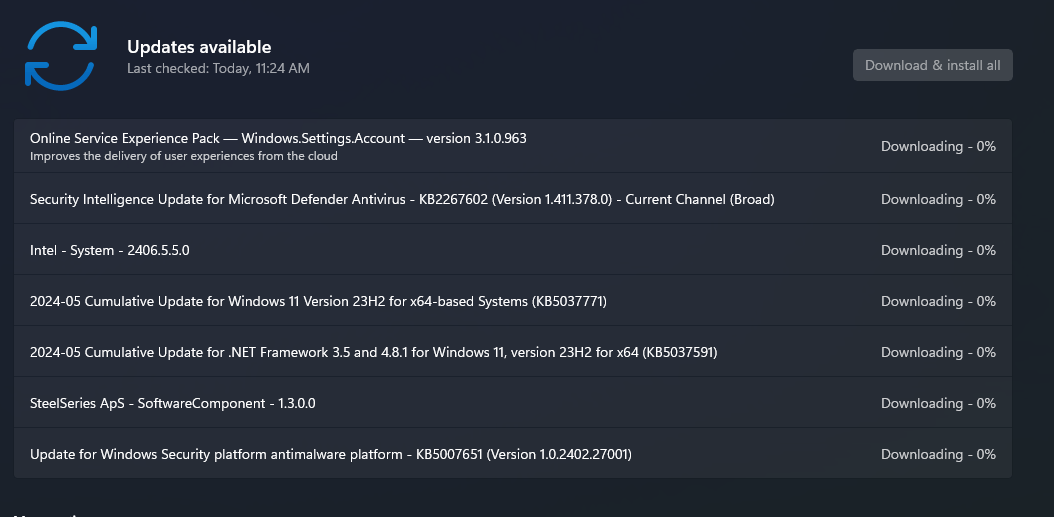
Task: Click the Updates available heading
Action: click(x=199, y=47)
